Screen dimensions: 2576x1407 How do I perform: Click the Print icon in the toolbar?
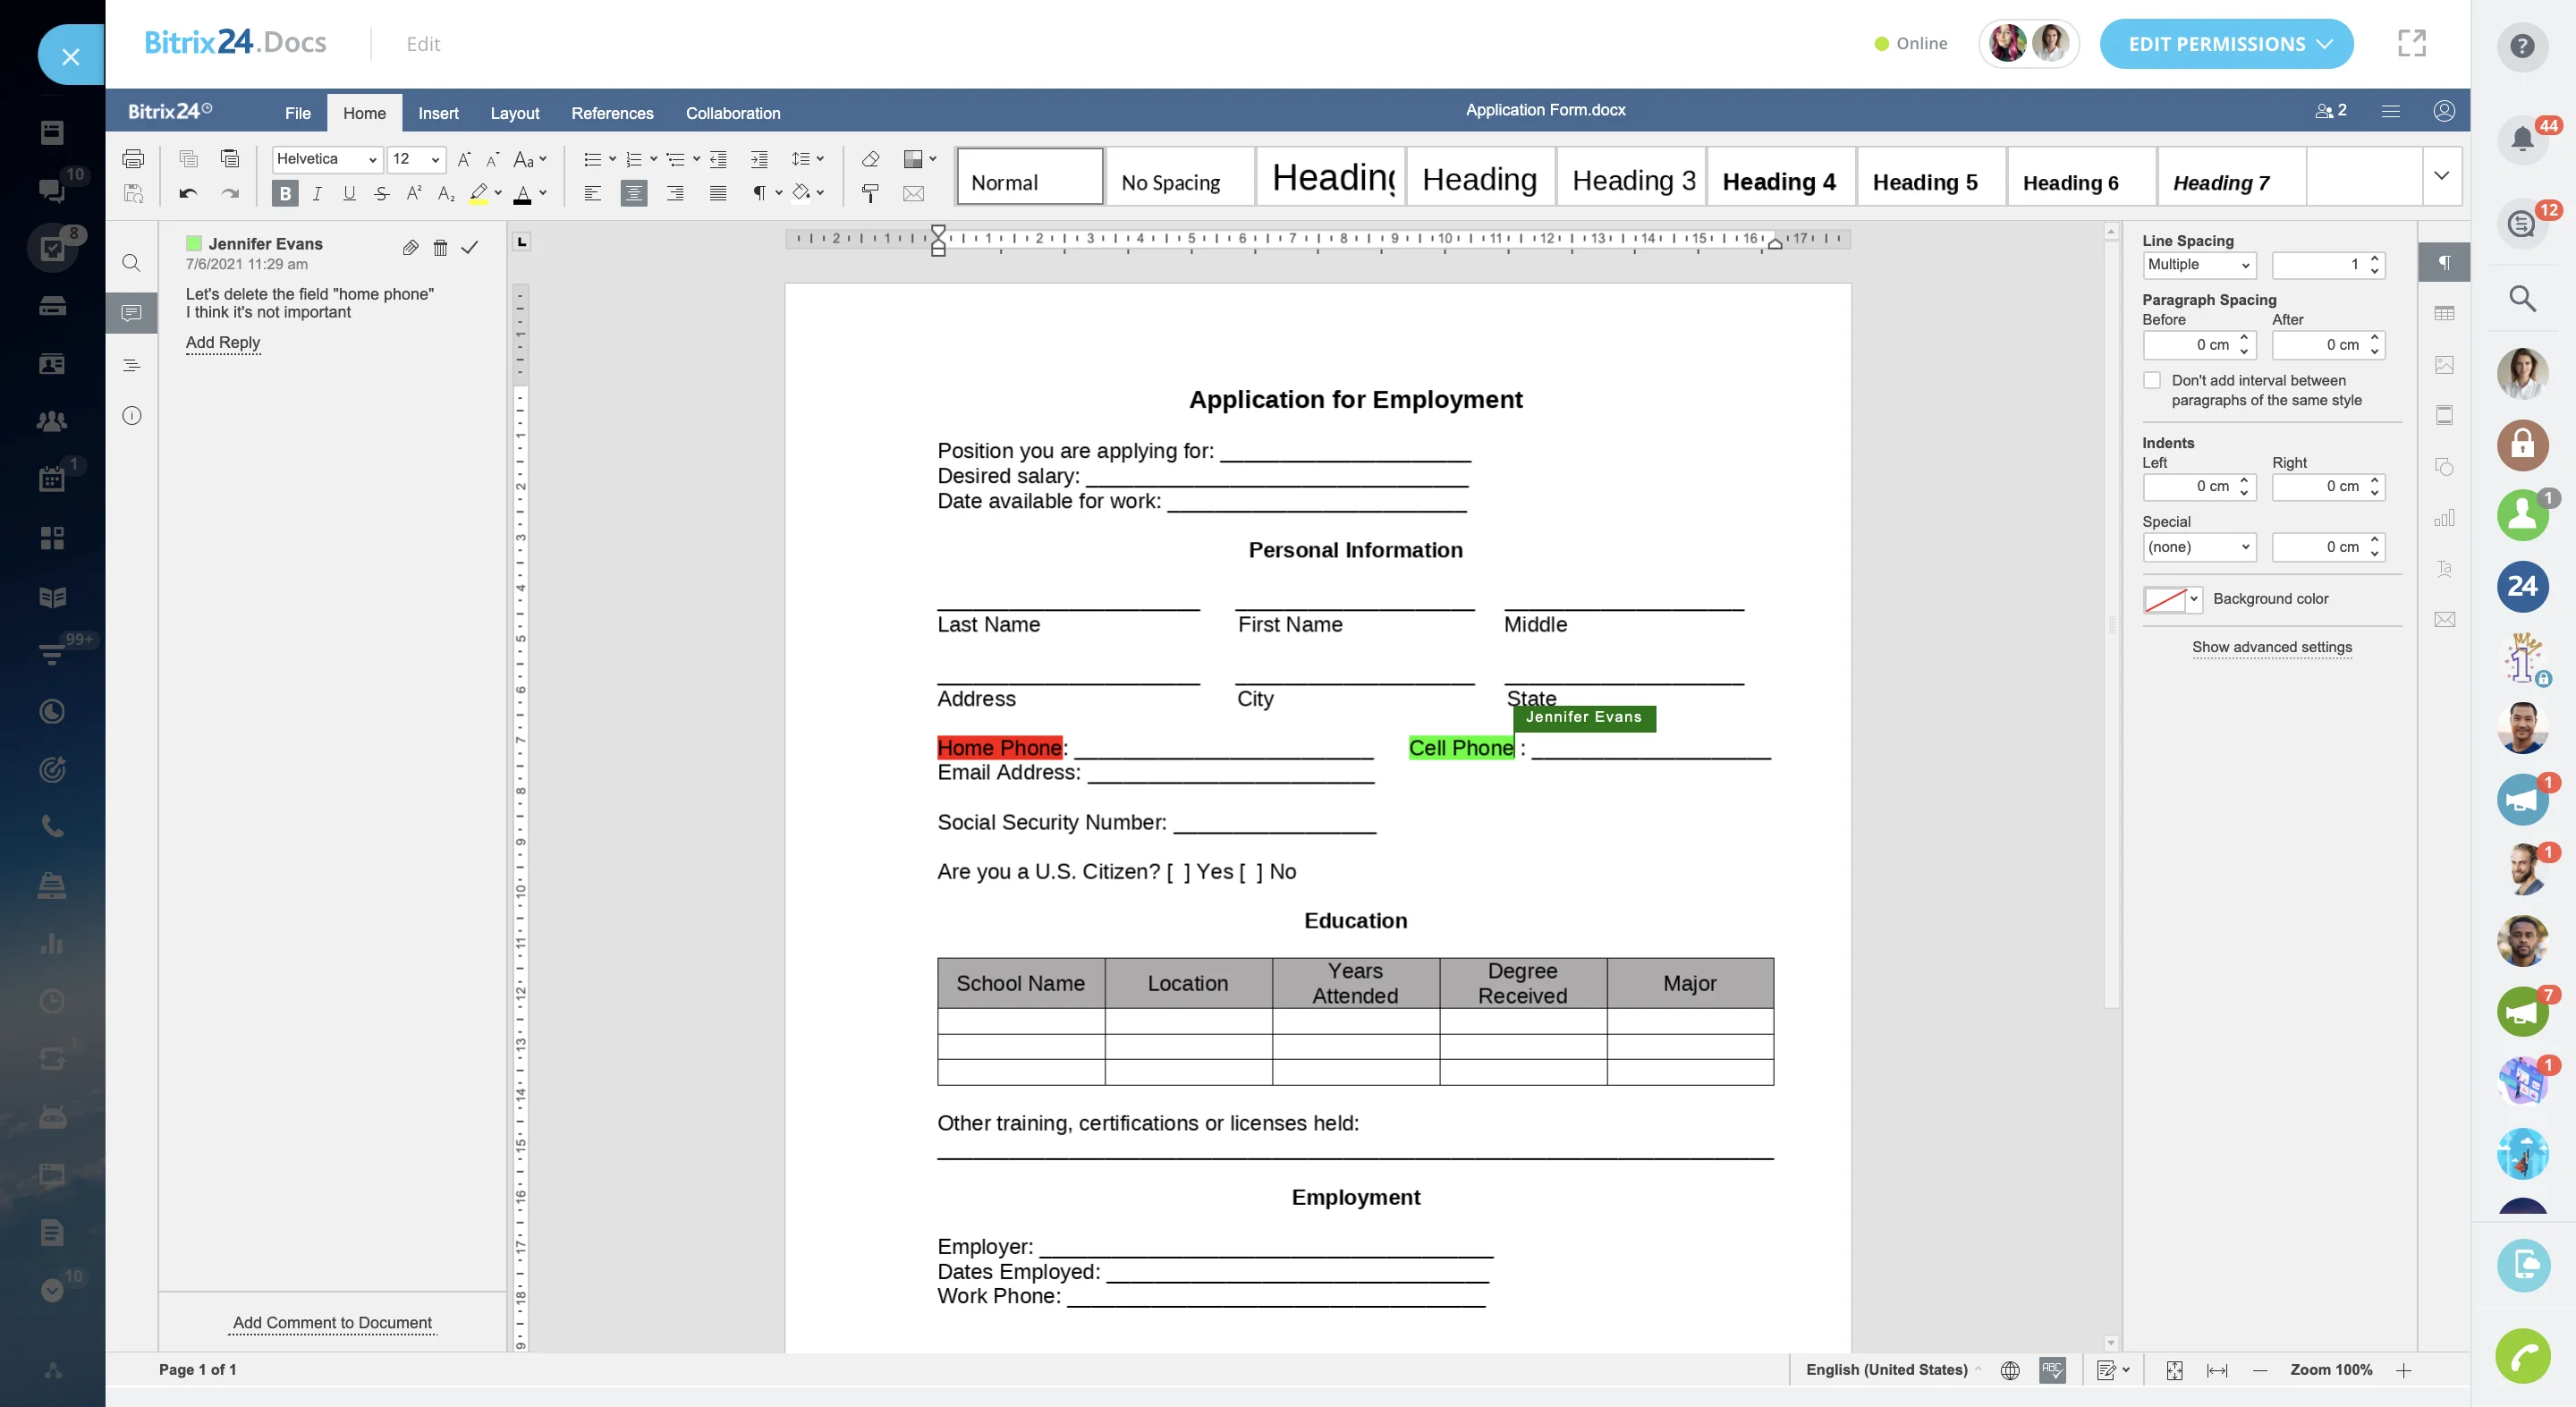(133, 159)
